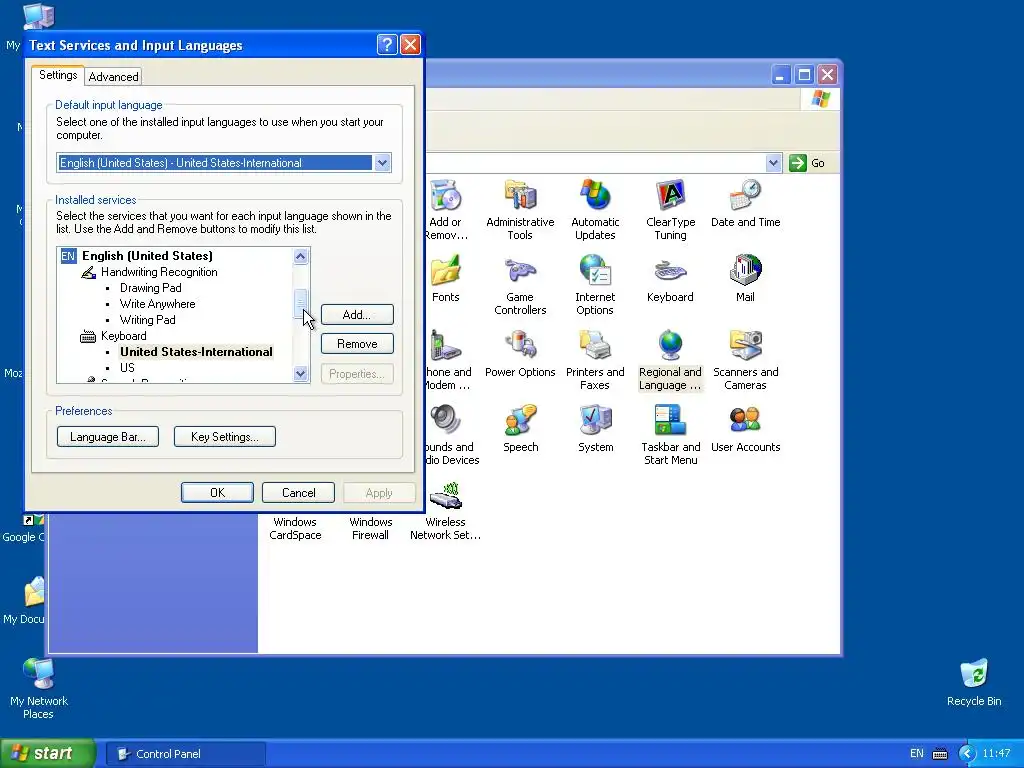This screenshot has height=768, width=1024.
Task: Click the installed services scrollbar thumb
Action: pyautogui.click(x=300, y=304)
